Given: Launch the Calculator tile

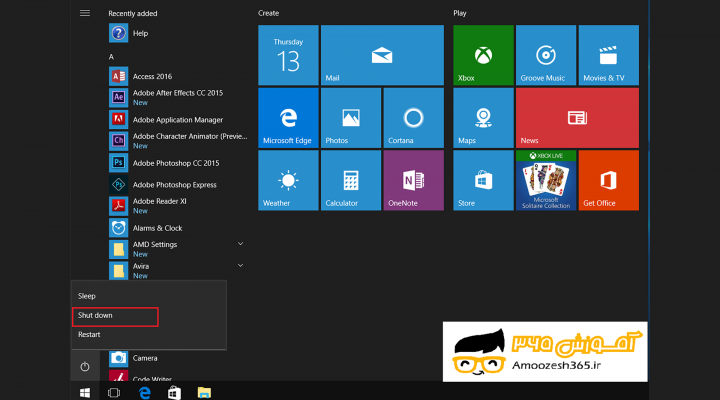Looking at the screenshot, I should (351, 180).
